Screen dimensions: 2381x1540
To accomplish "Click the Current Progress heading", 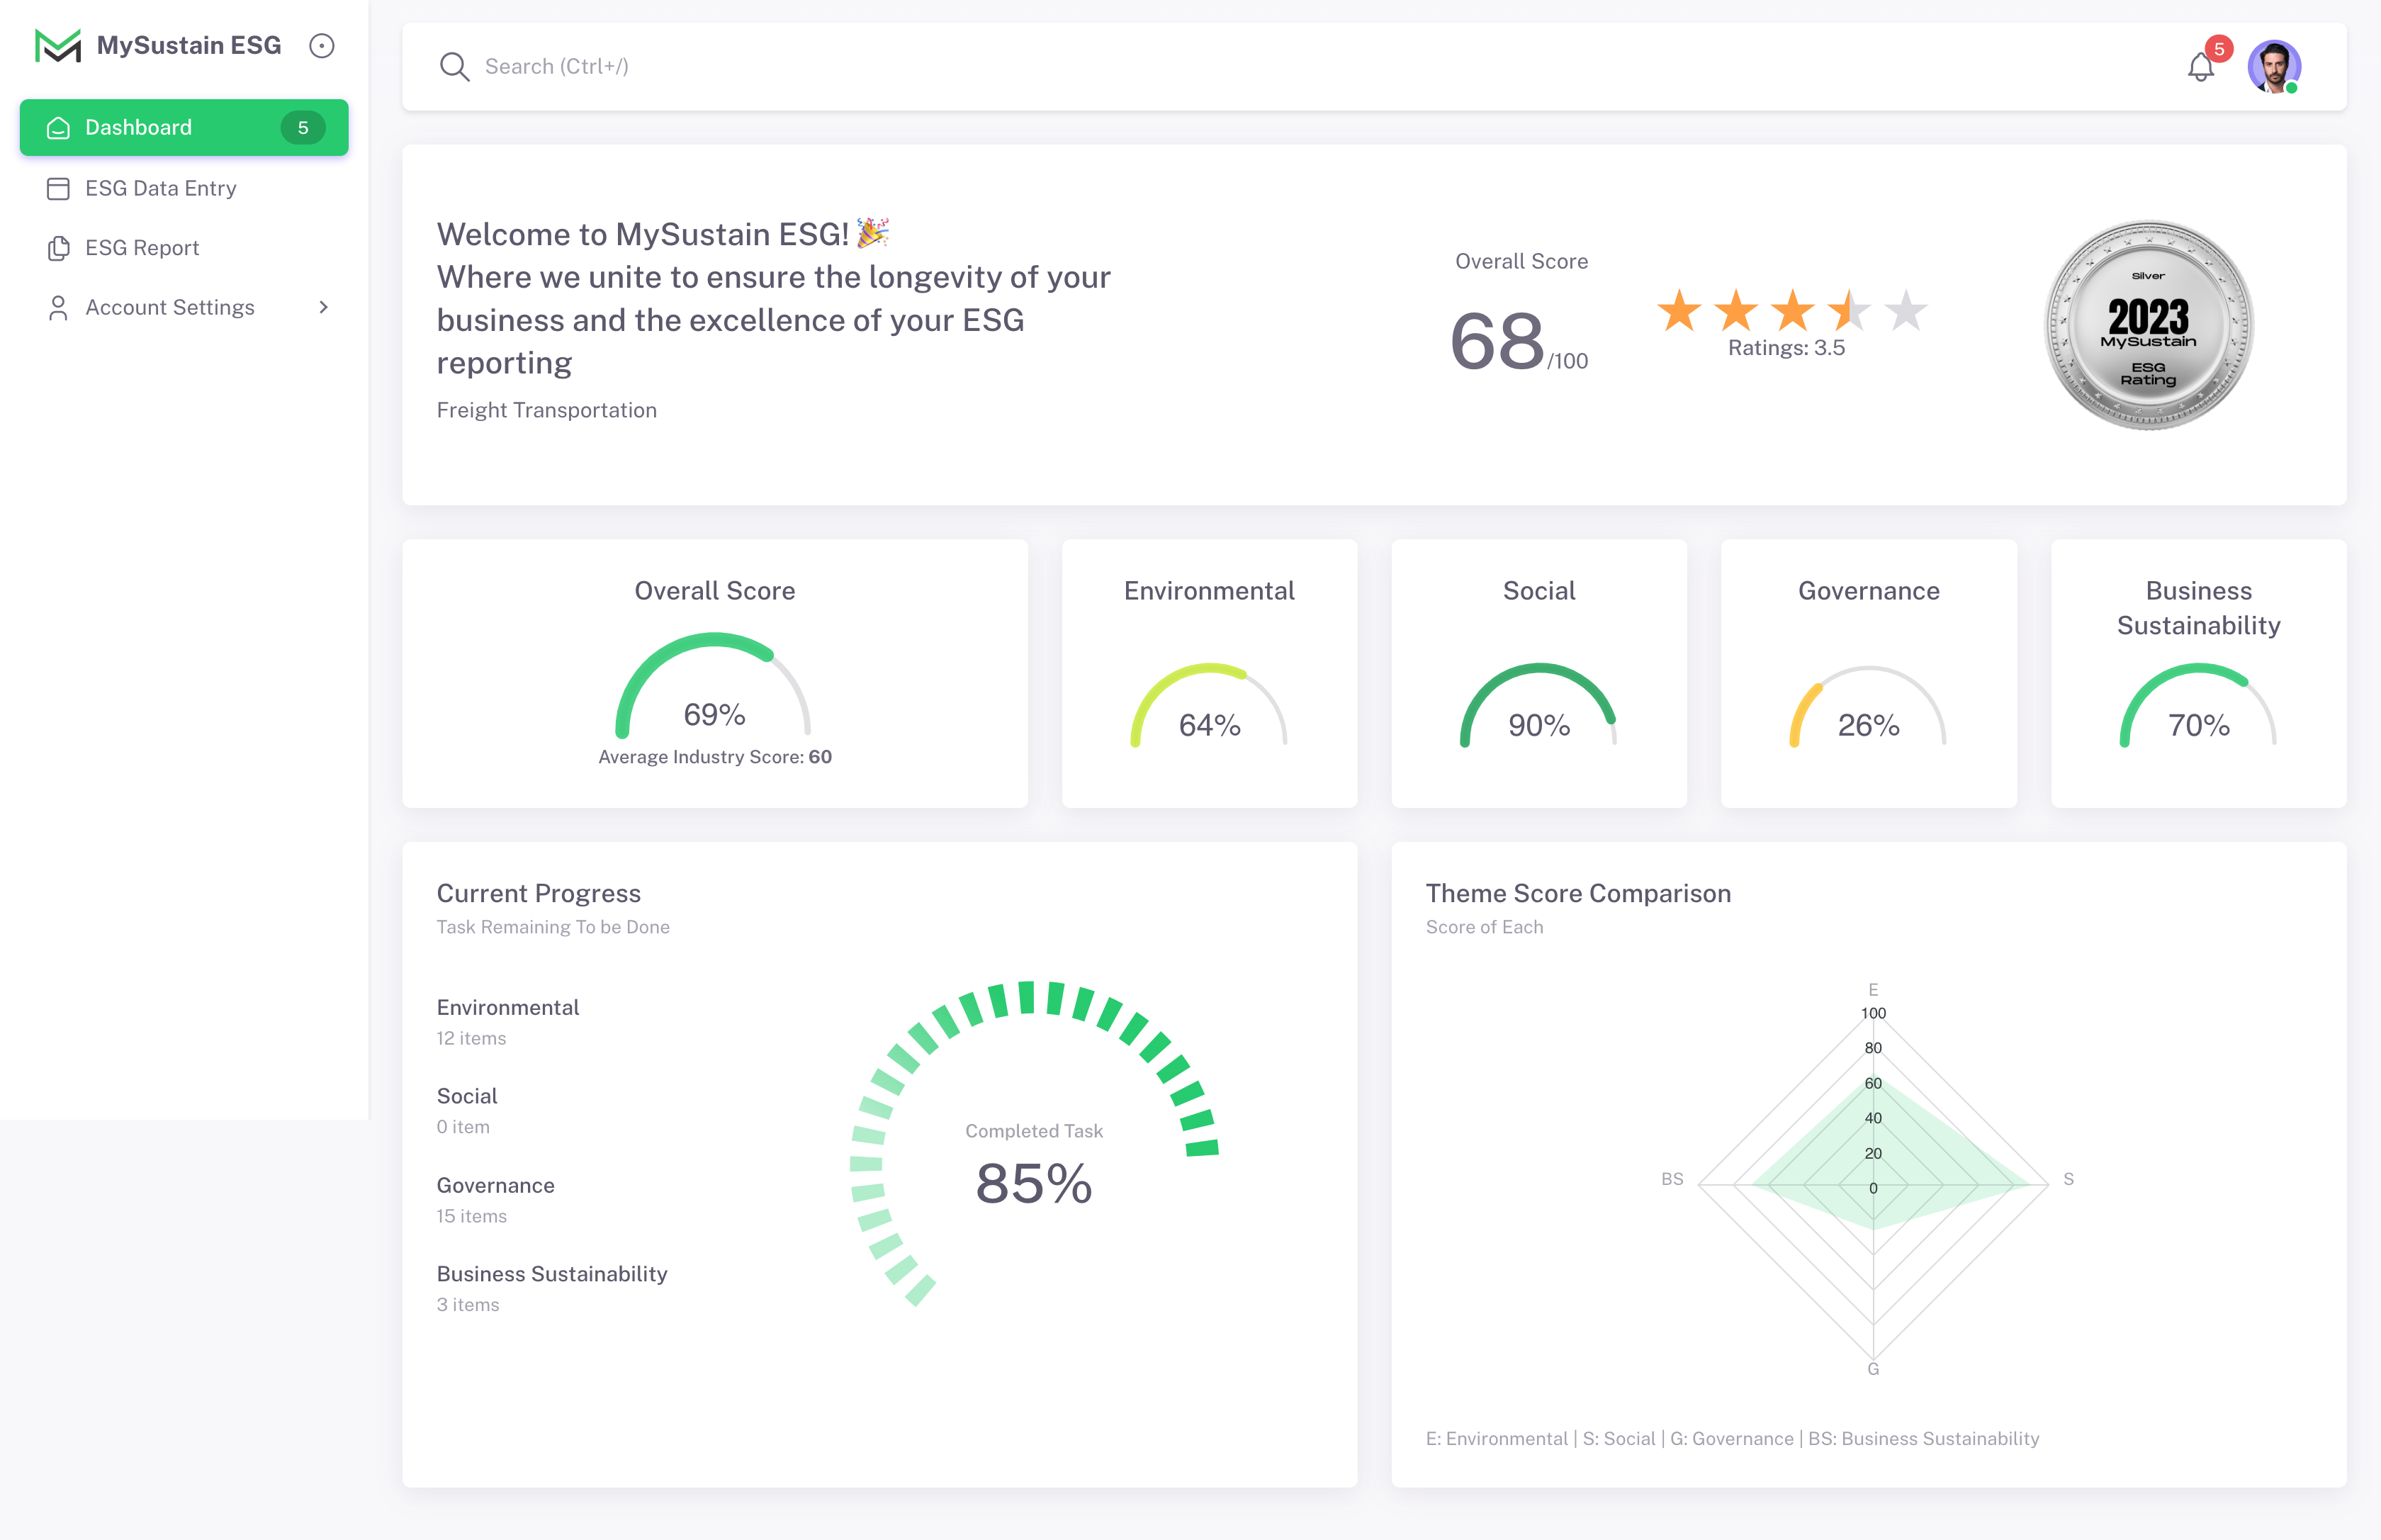I will click(x=539, y=893).
